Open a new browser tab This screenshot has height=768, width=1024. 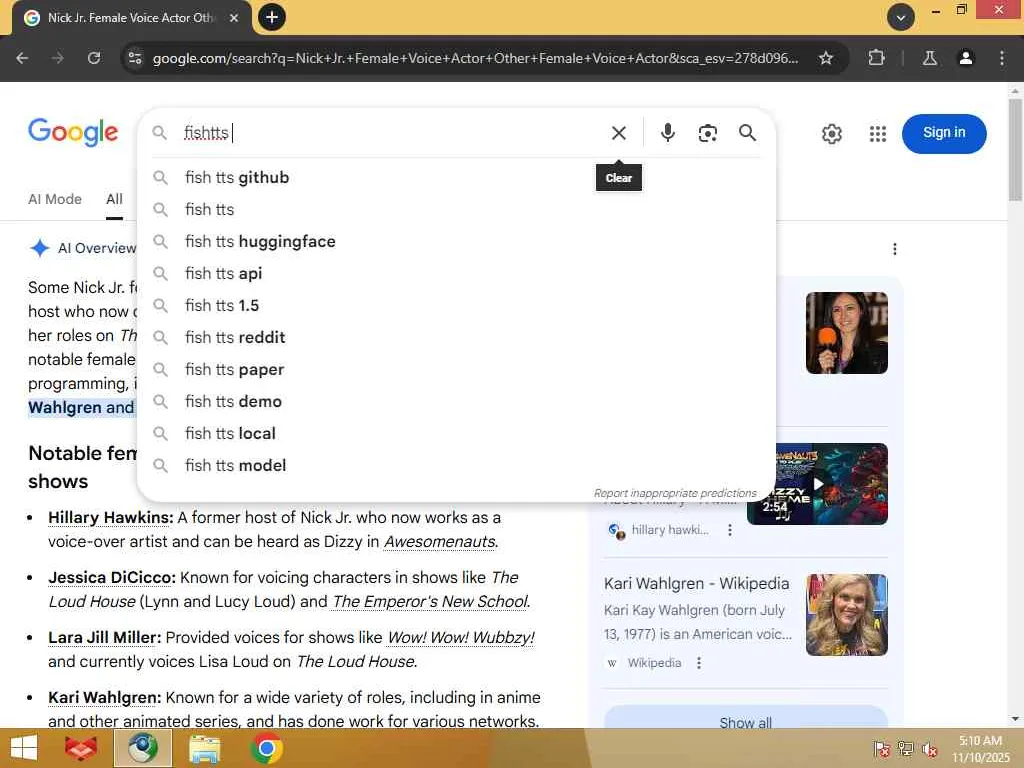click(x=272, y=17)
